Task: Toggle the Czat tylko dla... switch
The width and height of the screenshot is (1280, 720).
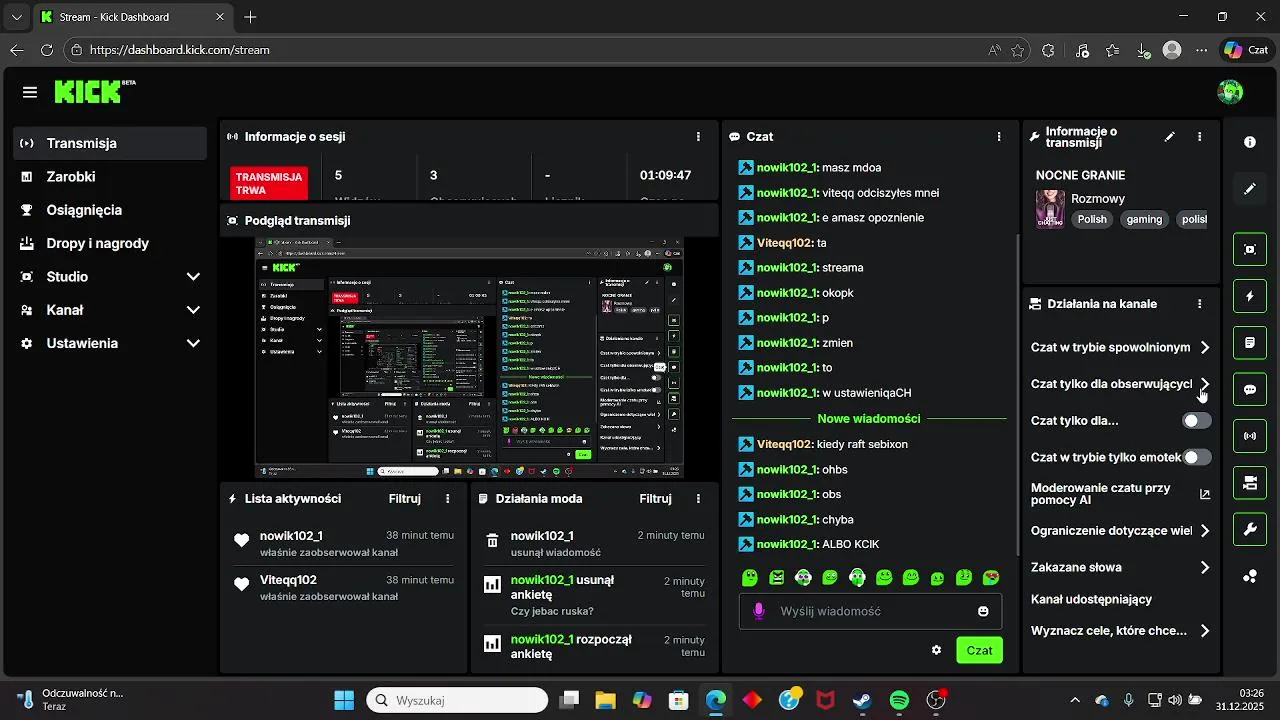Action: pos(1196,421)
